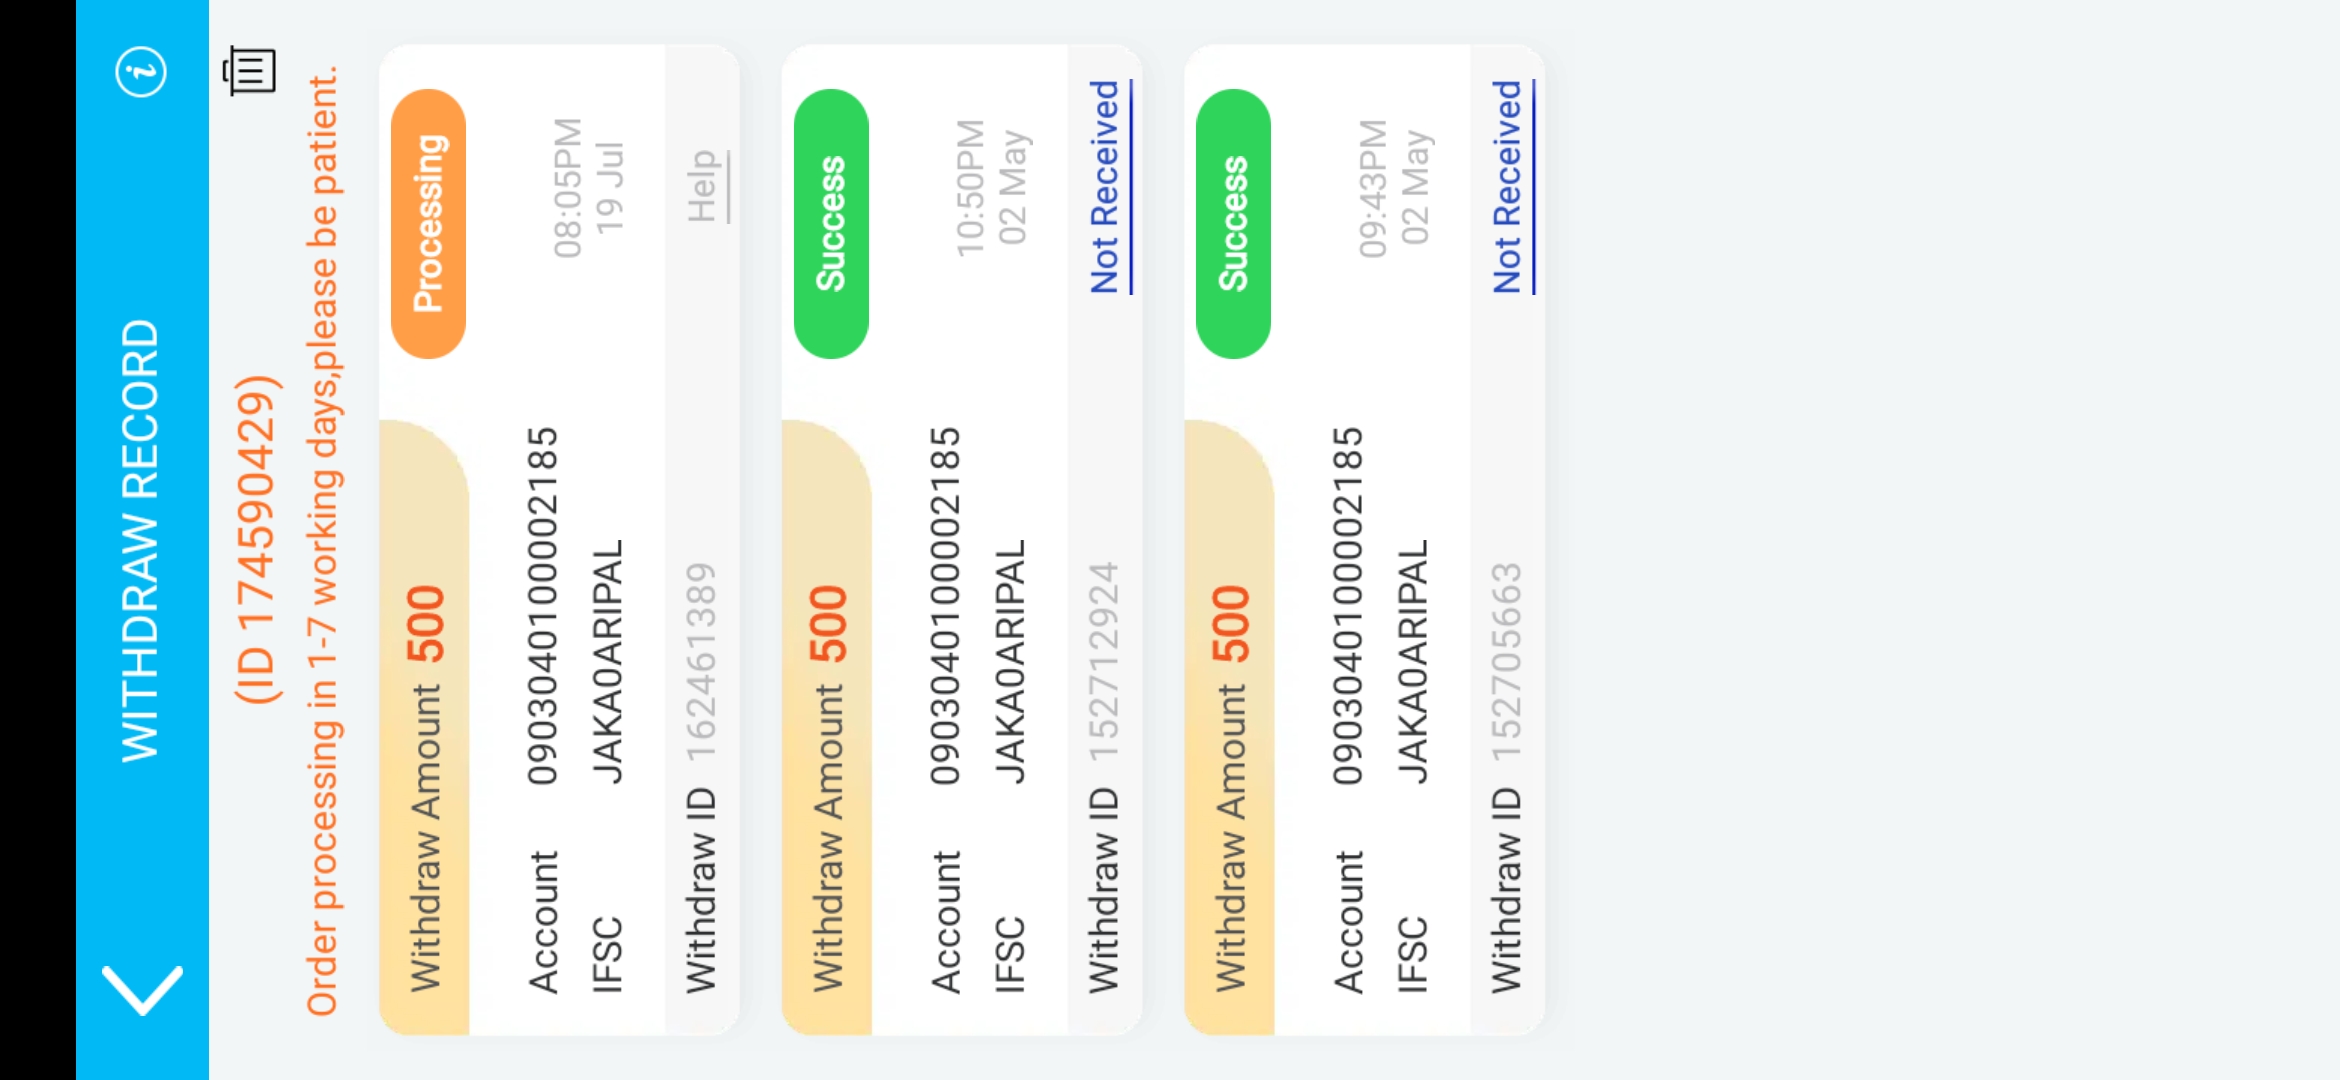Tap the account number on the 19 Jul record
Viewport: 2340px width, 1080px height.
pyautogui.click(x=543, y=606)
